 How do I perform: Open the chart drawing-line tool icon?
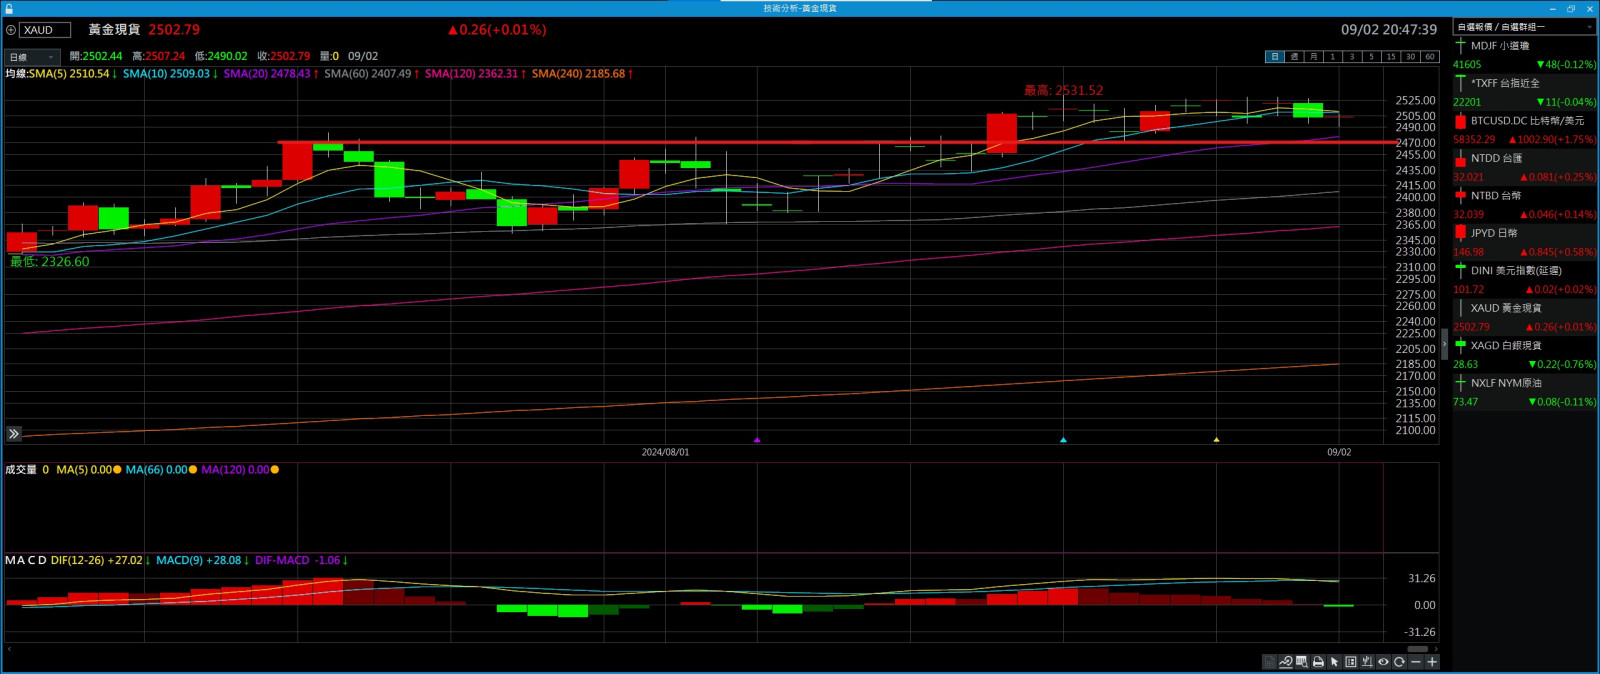[1286, 662]
